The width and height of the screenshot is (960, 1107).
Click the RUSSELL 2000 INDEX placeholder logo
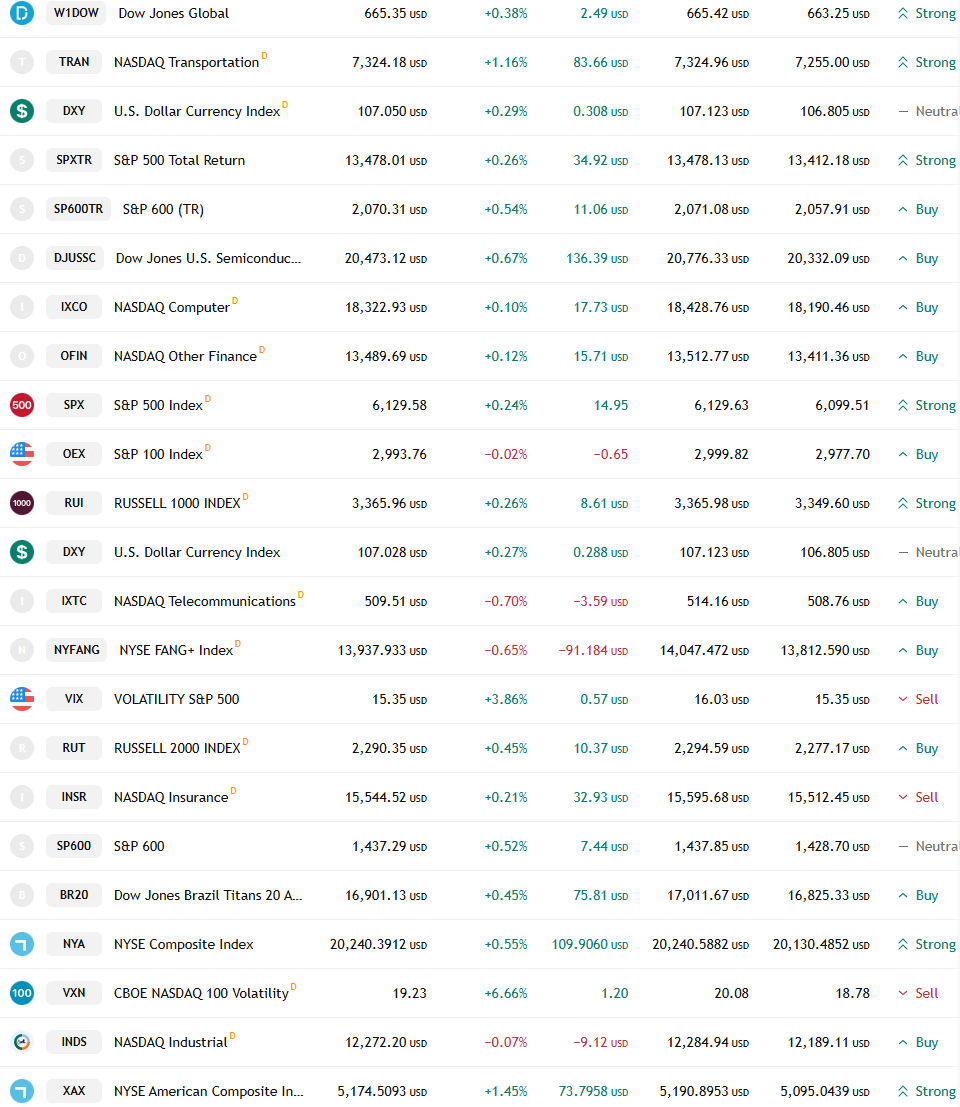[22, 748]
